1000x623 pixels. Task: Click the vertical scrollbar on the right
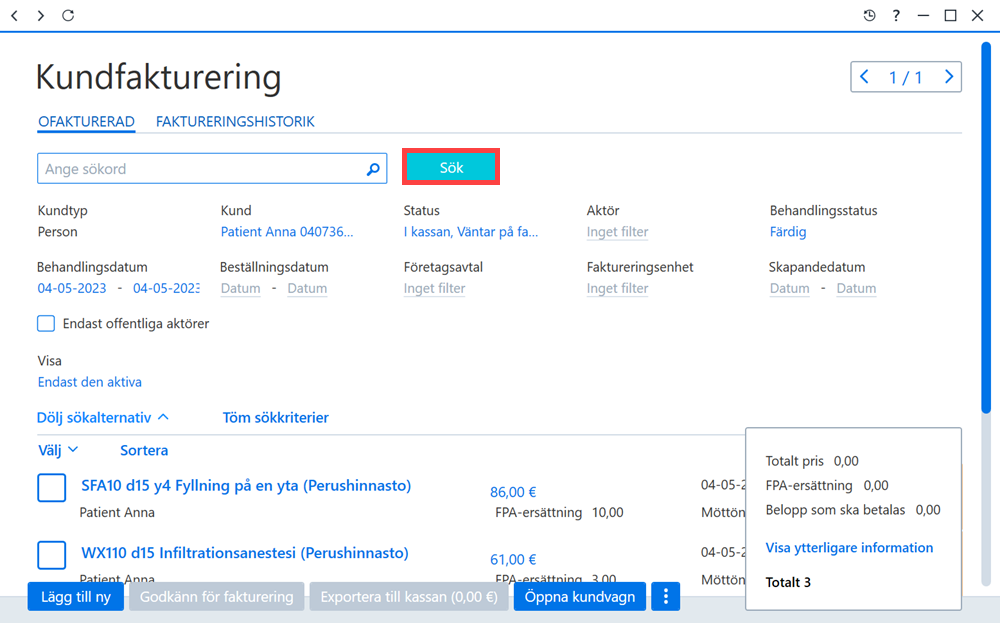986,228
